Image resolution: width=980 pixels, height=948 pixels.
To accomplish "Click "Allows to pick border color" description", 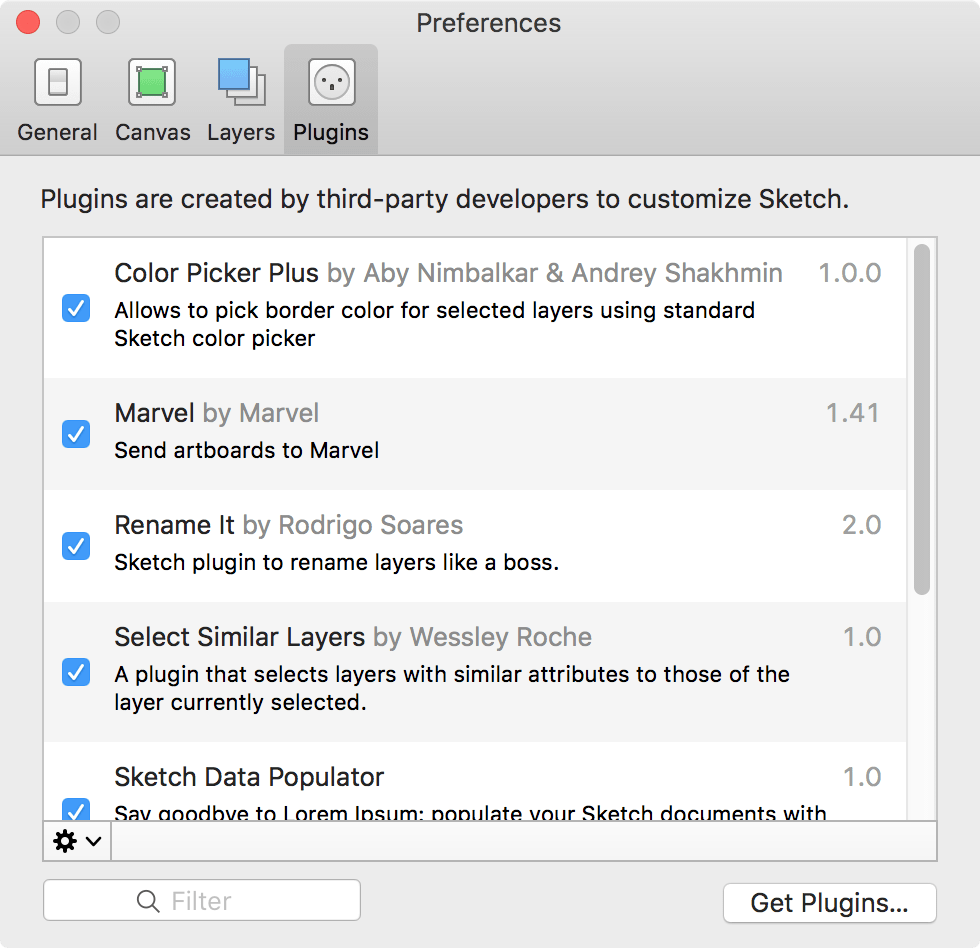I will 434,324.
